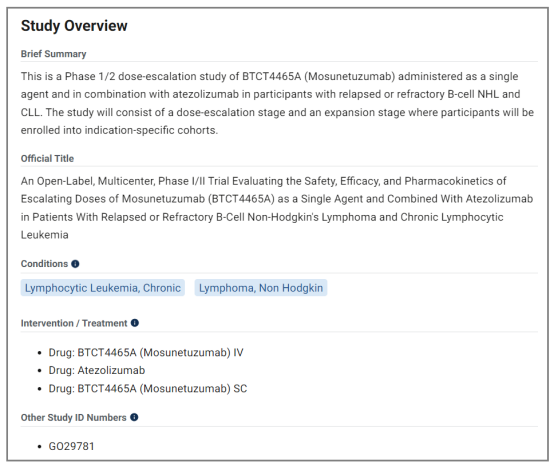Open the Lymphocytic Leukemia, Chronic condition tag

[x=102, y=288]
